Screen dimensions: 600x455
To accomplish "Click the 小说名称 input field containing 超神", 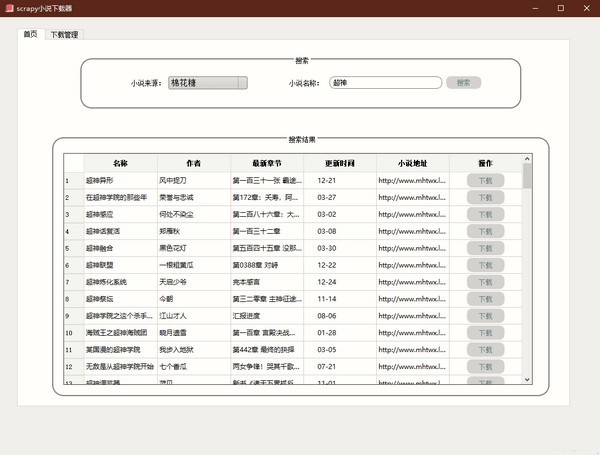I will (x=384, y=83).
